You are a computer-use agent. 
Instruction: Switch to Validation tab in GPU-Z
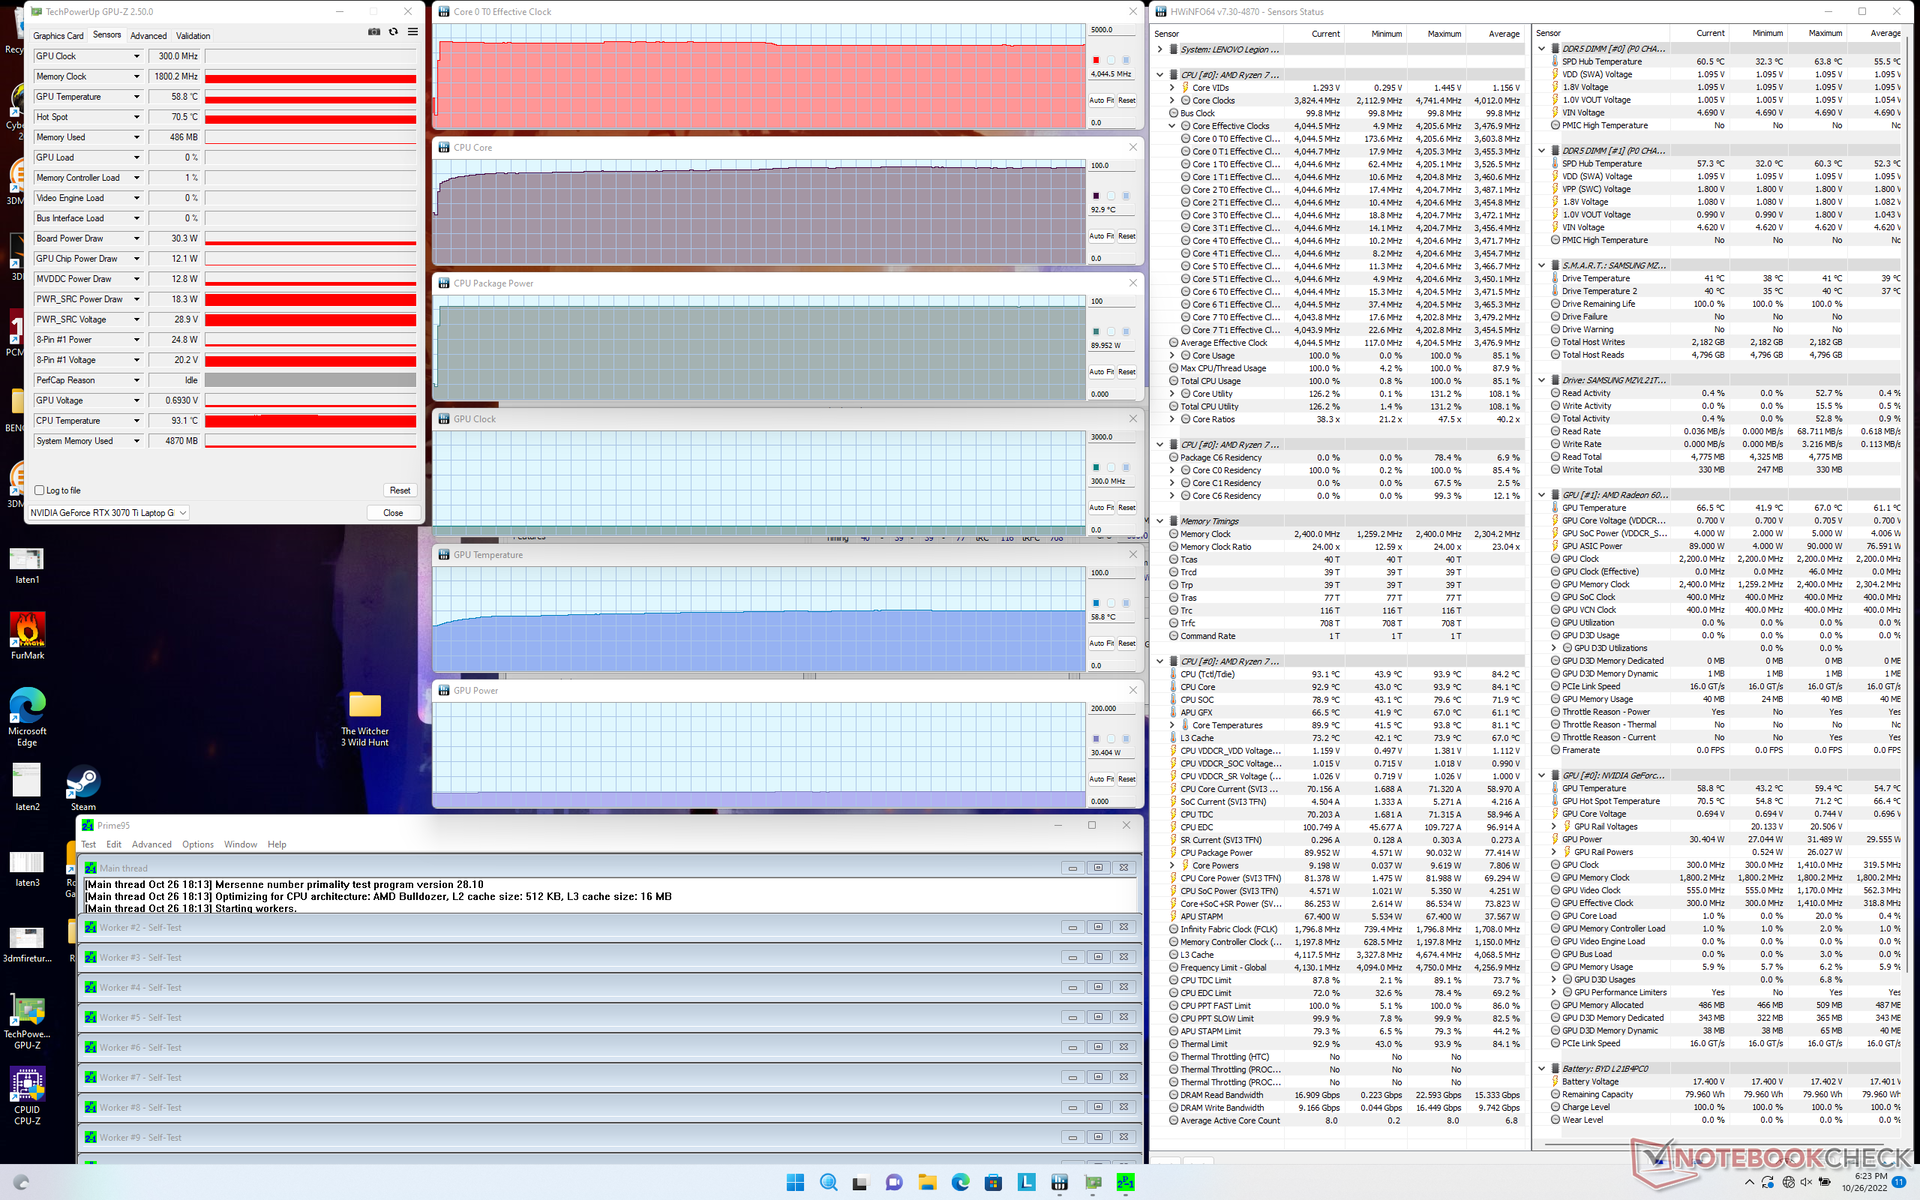[x=193, y=36]
